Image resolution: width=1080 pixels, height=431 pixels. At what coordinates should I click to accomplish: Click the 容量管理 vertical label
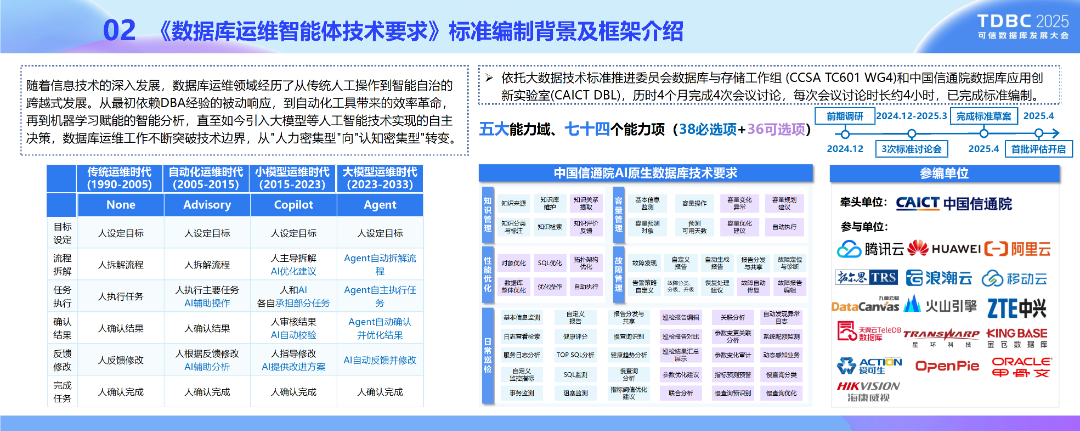click(617, 213)
